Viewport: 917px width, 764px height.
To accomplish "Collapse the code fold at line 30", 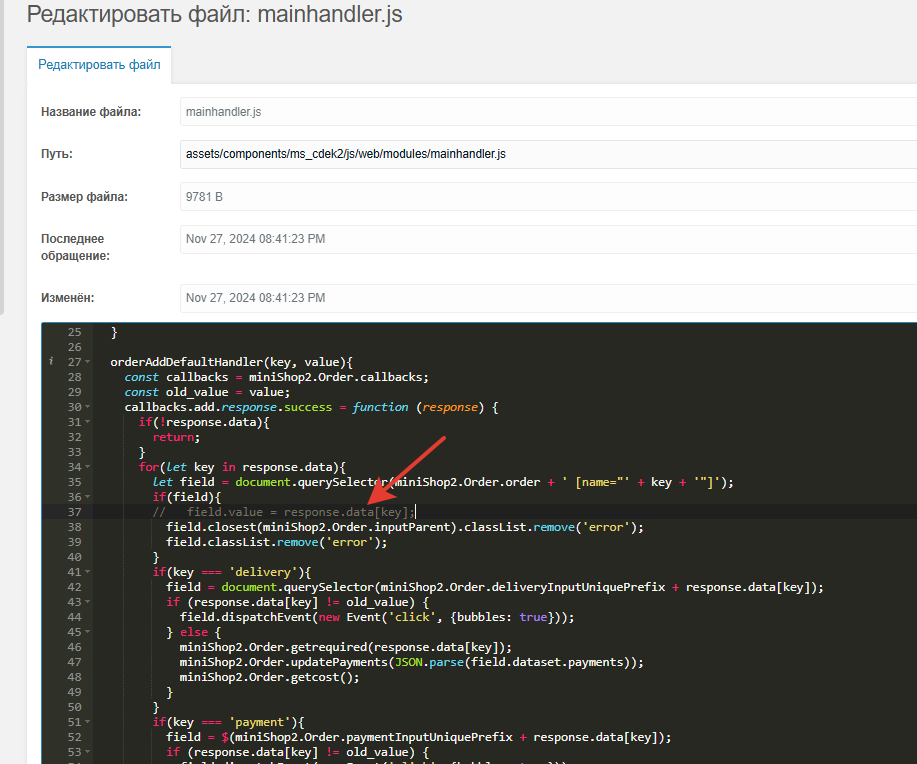I will tap(88, 407).
